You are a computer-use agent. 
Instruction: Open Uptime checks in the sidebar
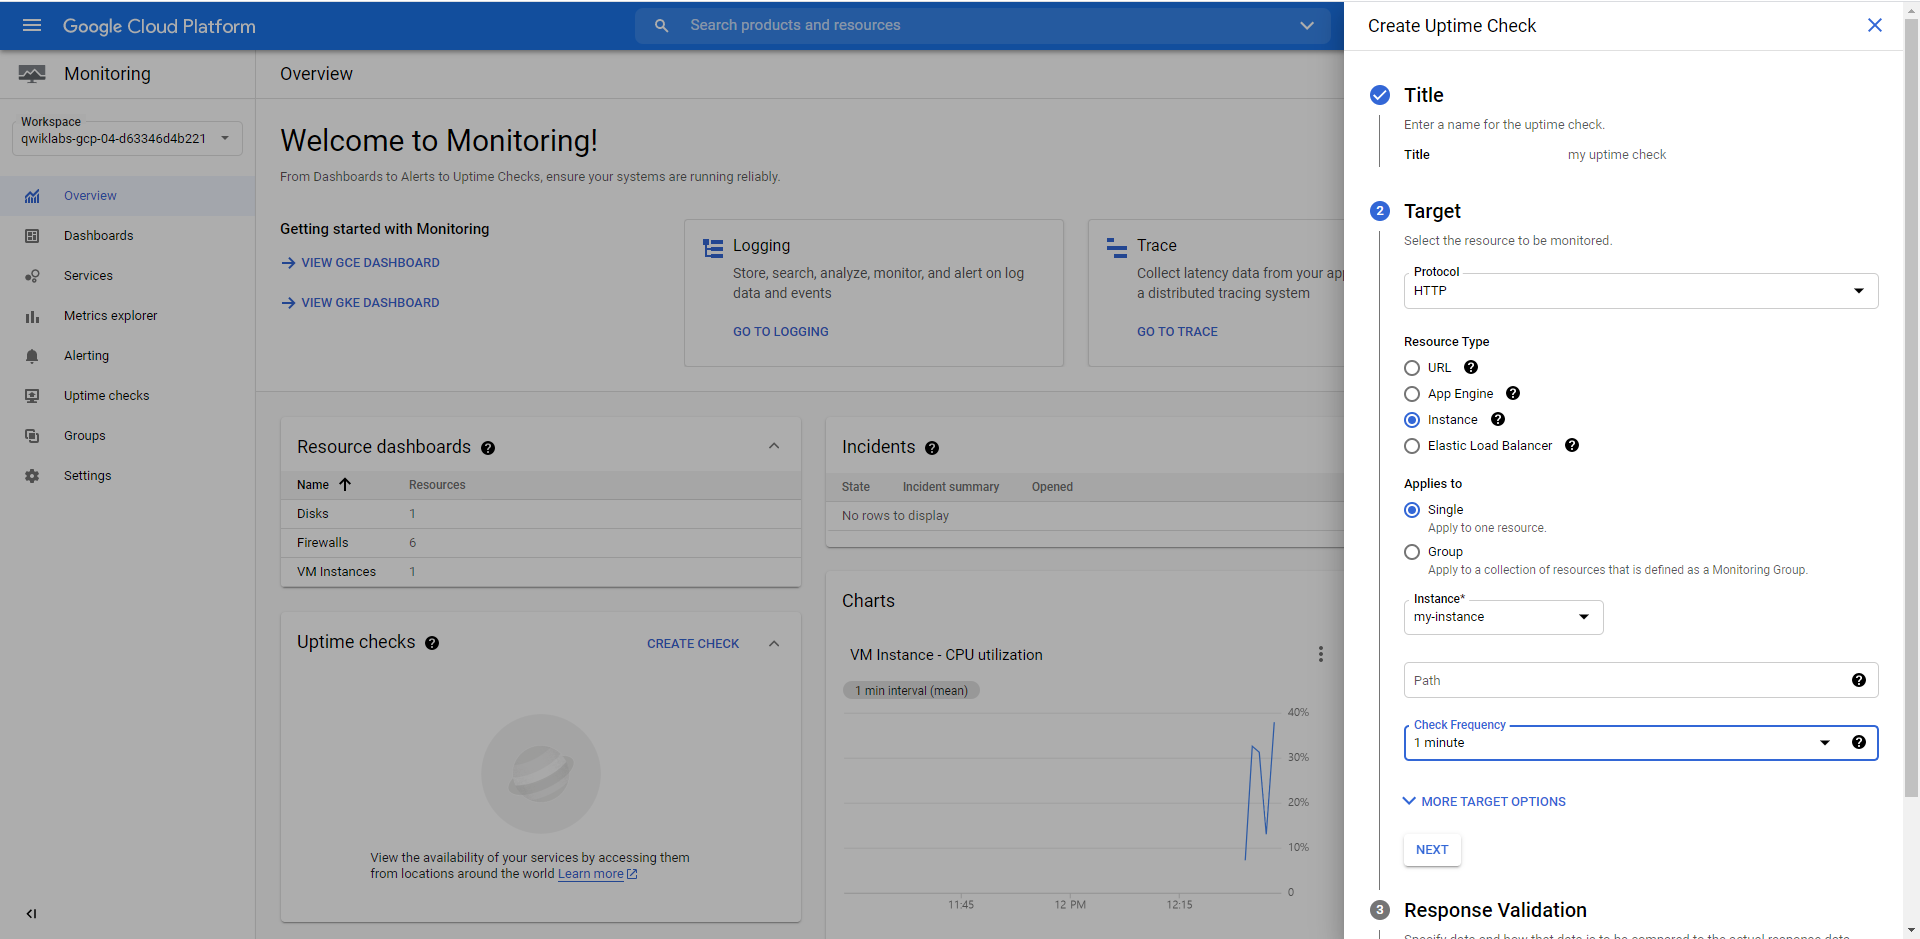(x=127, y=396)
